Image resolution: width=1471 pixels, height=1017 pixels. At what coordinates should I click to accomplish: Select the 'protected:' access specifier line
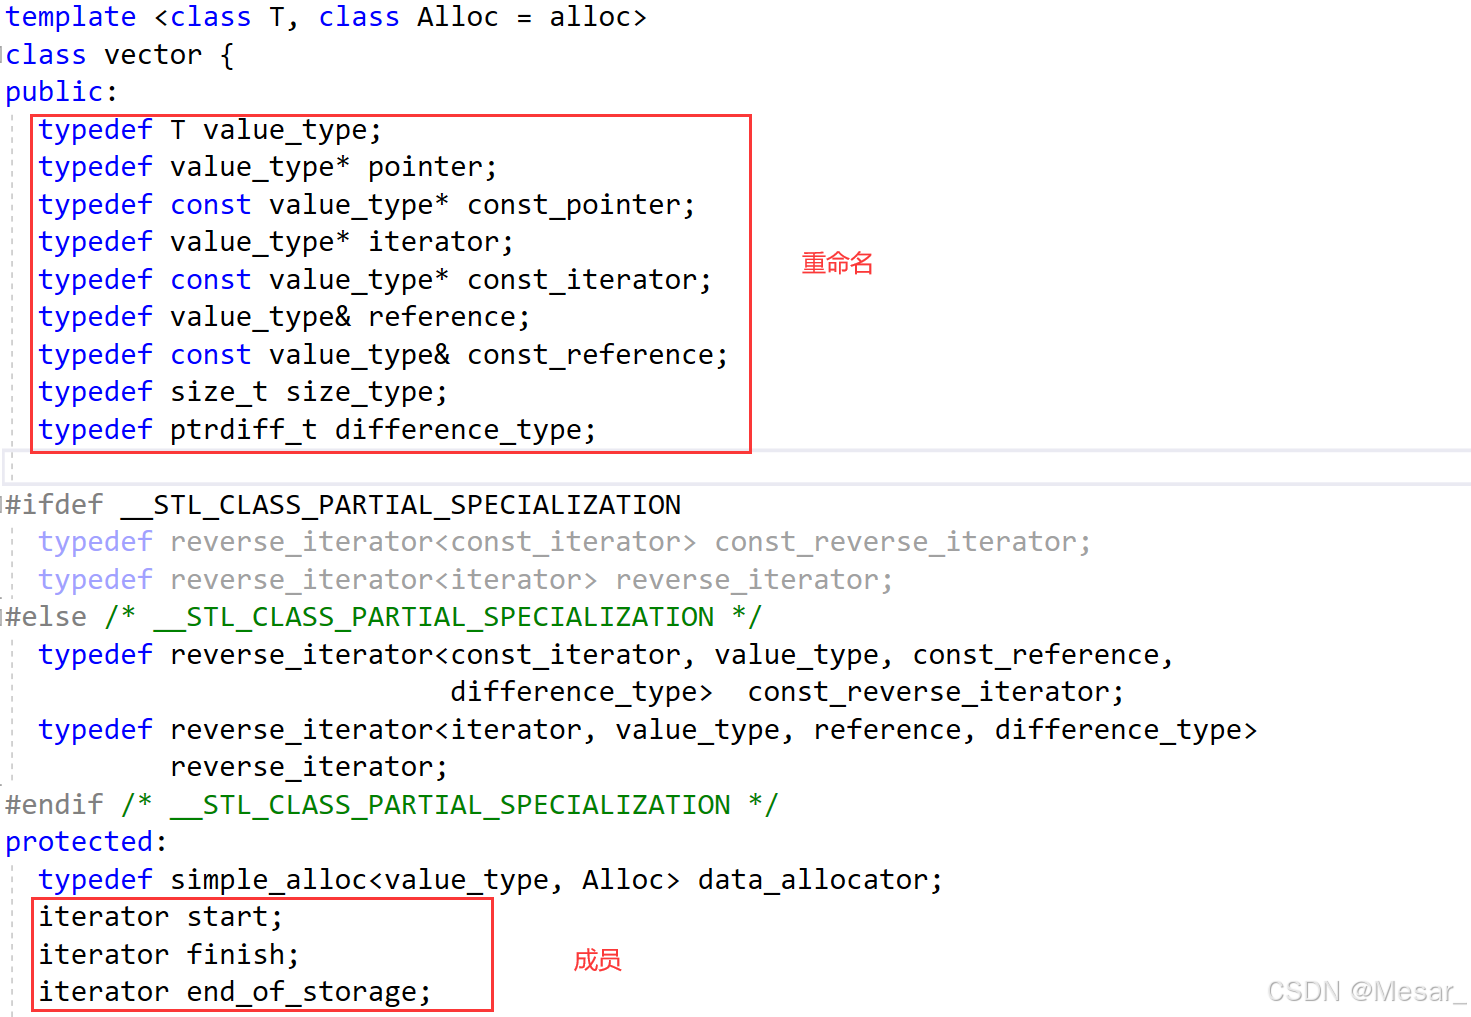pyautogui.click(x=86, y=842)
